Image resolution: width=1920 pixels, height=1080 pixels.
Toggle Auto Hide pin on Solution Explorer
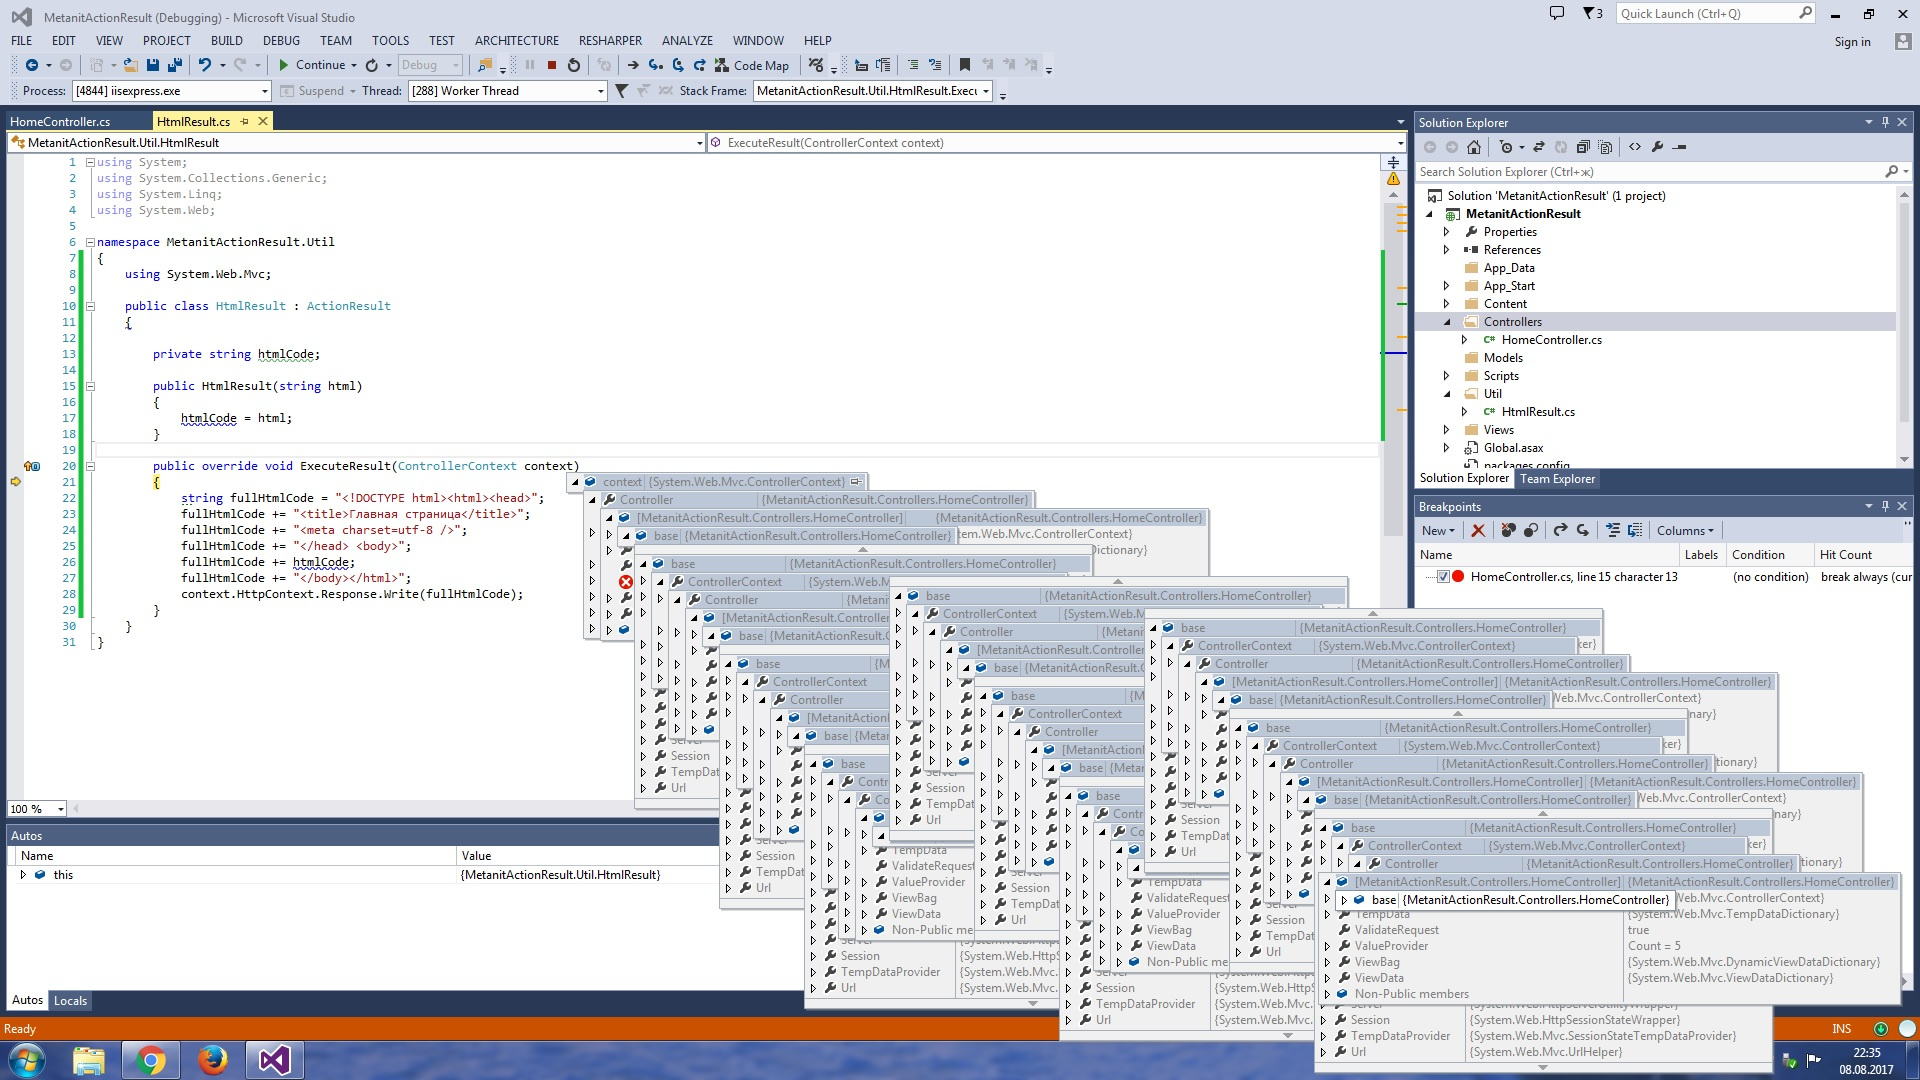(x=1885, y=122)
